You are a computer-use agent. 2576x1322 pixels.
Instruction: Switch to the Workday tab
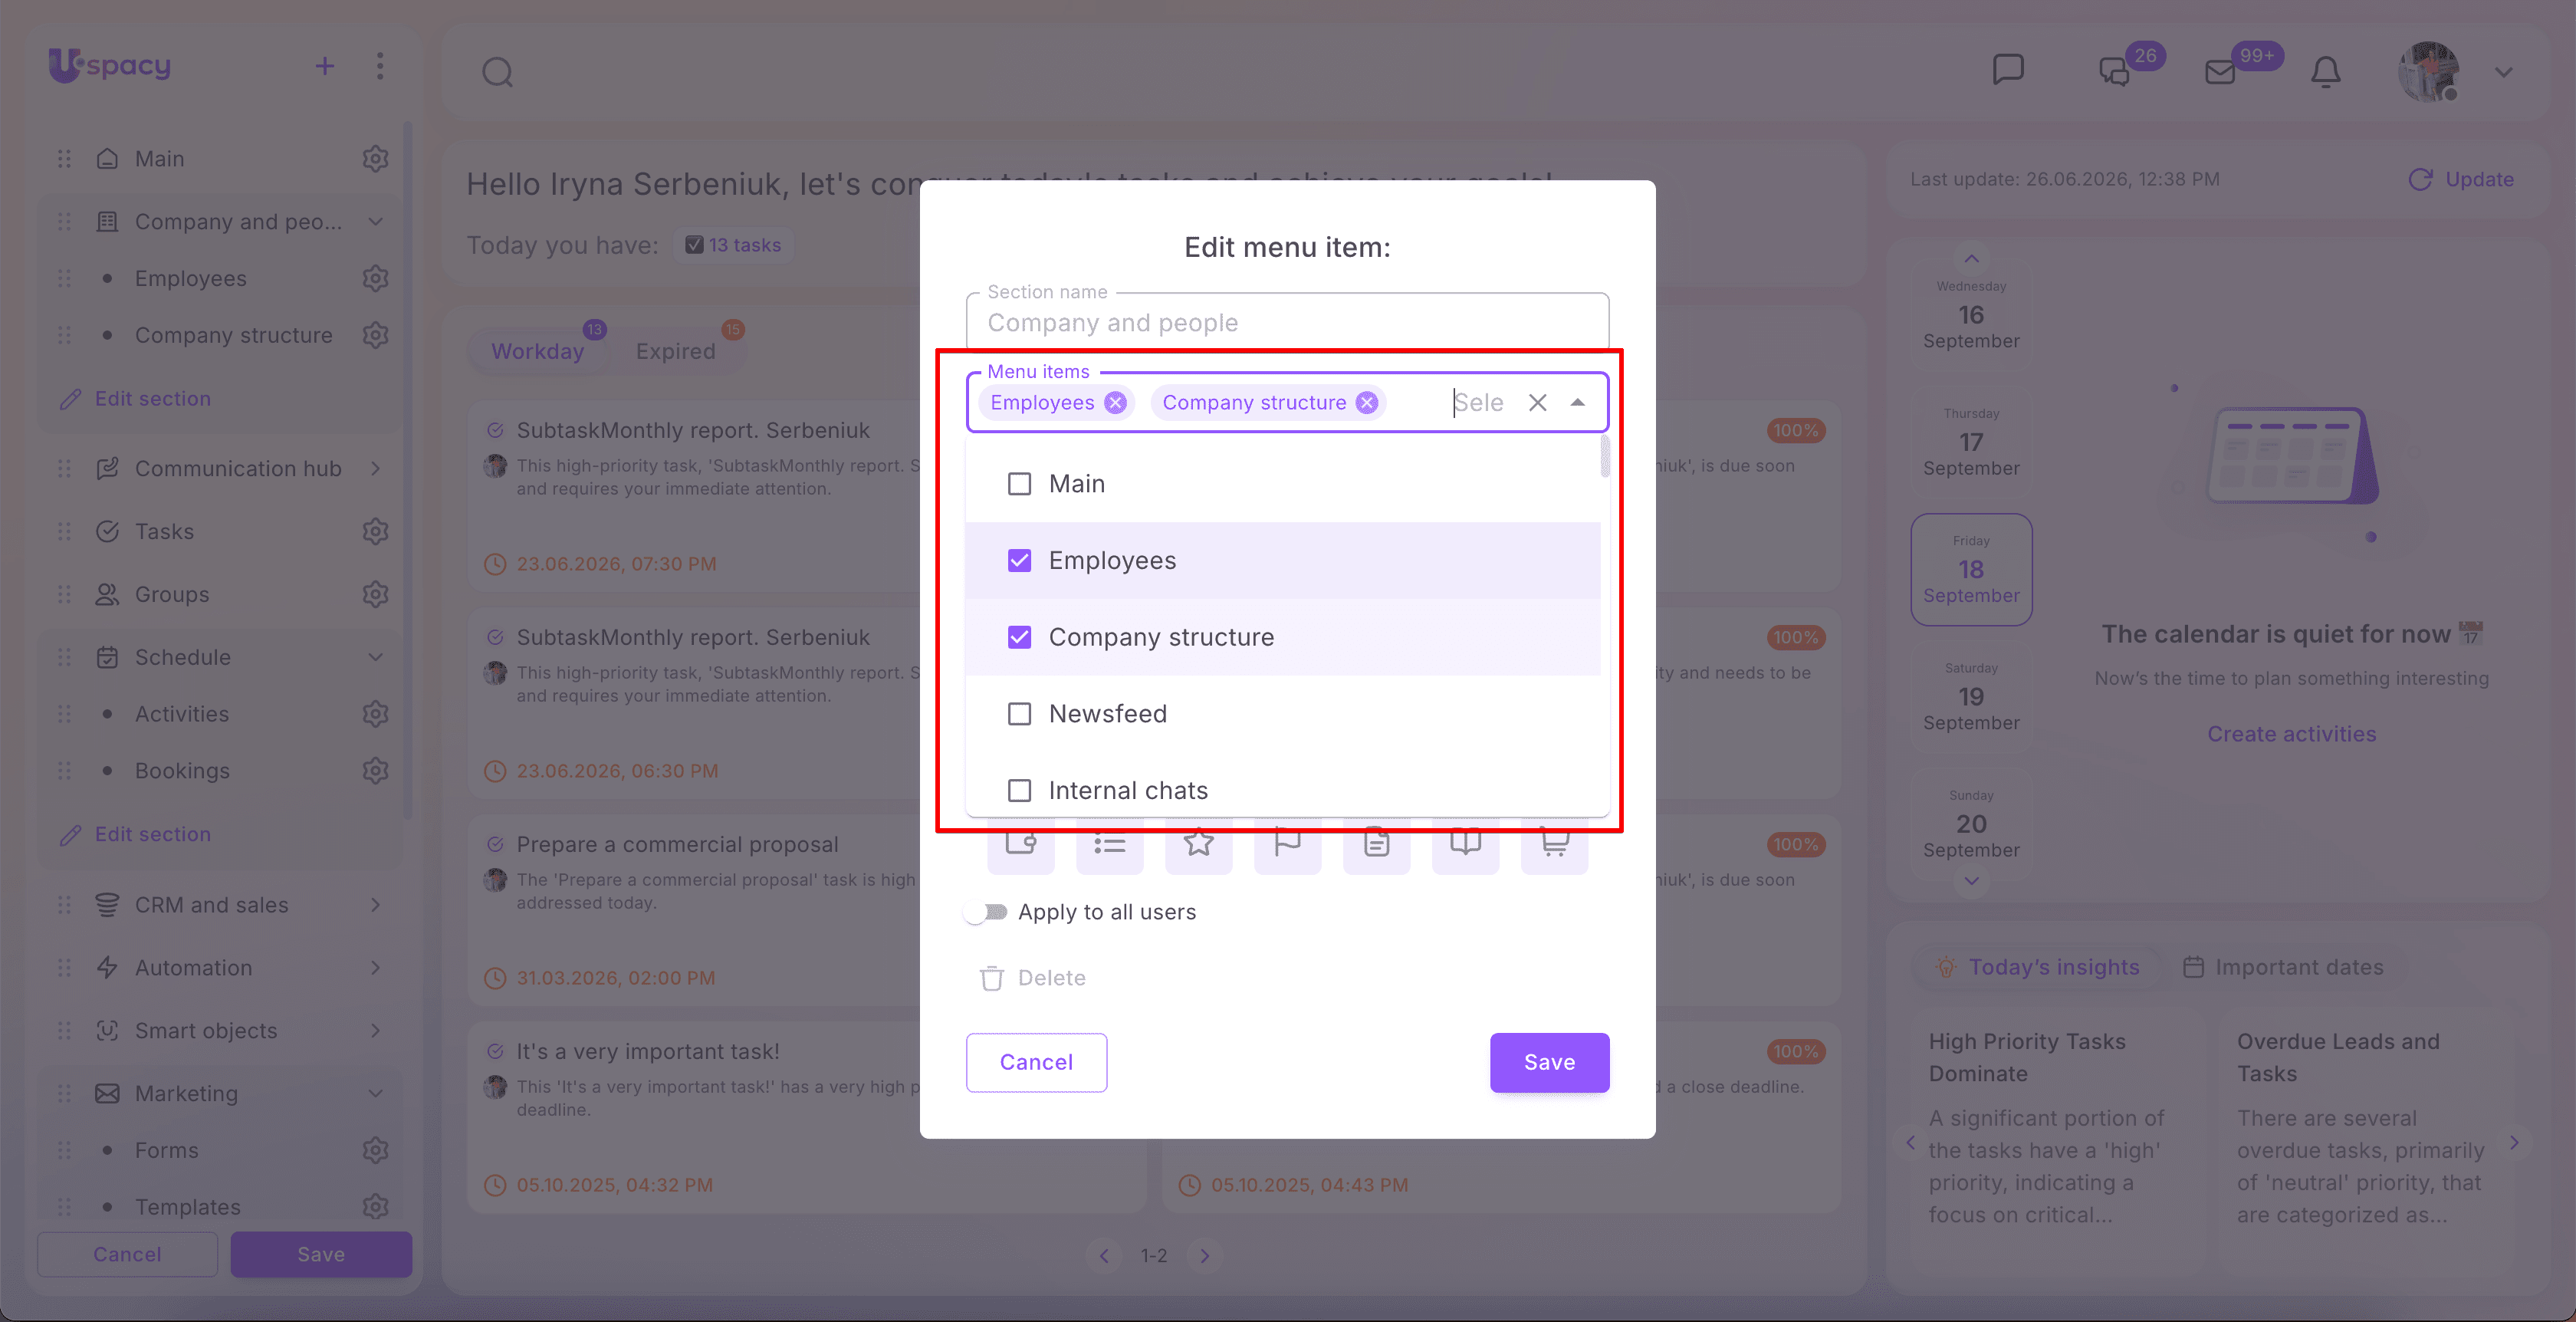click(x=538, y=351)
